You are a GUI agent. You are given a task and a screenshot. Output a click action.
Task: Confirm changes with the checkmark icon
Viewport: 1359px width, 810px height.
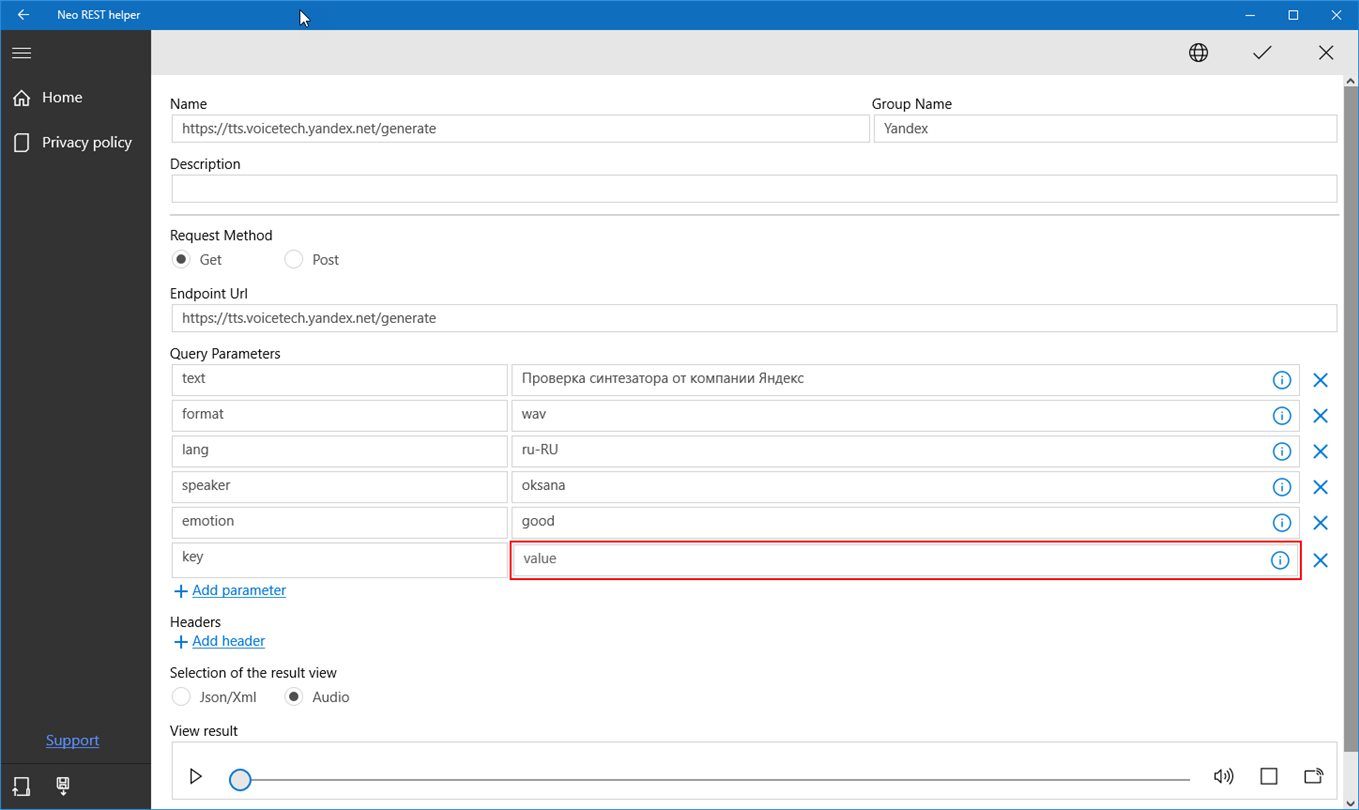tap(1262, 53)
